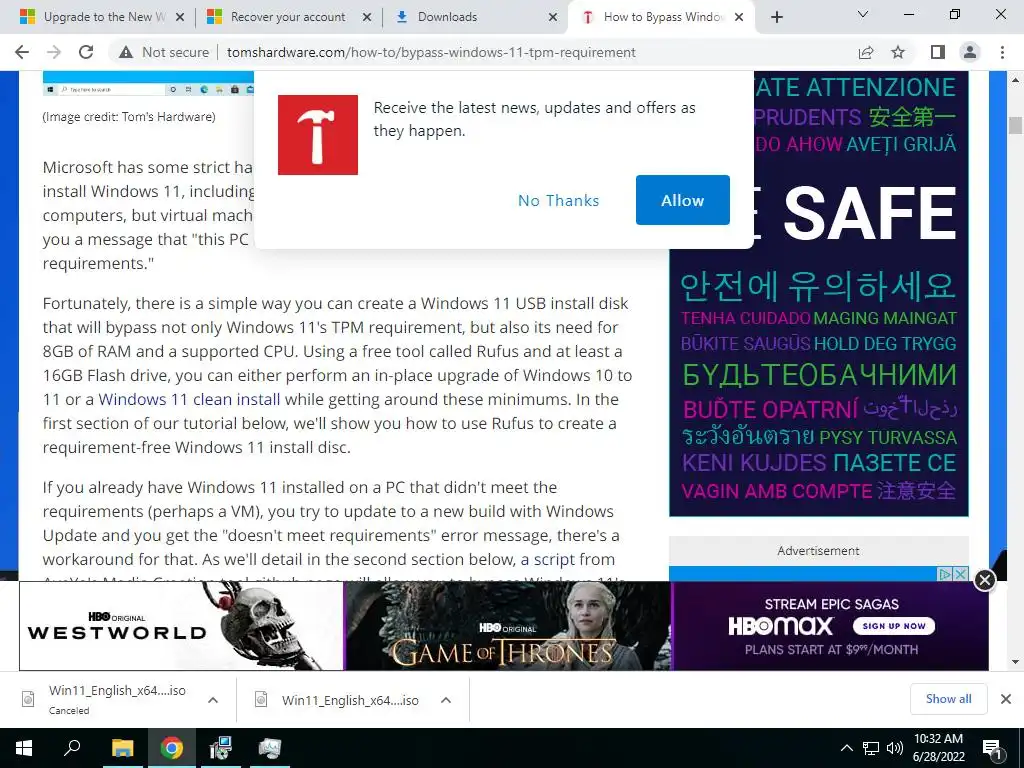Screen dimensions: 1024x768
Task: Open the Action Center notifications
Action: [993, 749]
